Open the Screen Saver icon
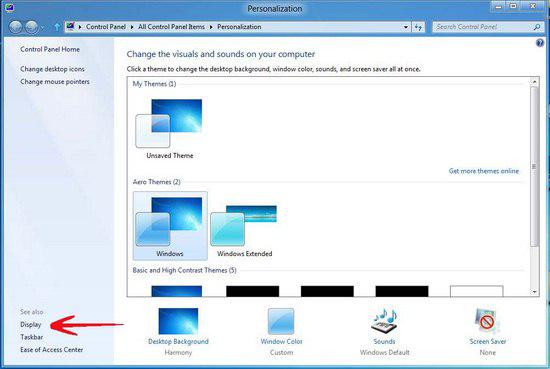Screen dimensions: 550x369 pos(487,321)
